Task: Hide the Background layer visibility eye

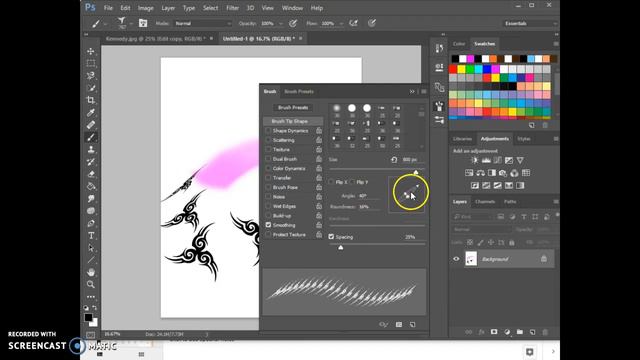Action: pos(456,259)
